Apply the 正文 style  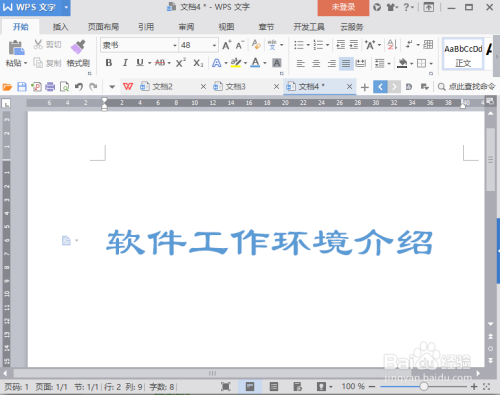point(463,54)
